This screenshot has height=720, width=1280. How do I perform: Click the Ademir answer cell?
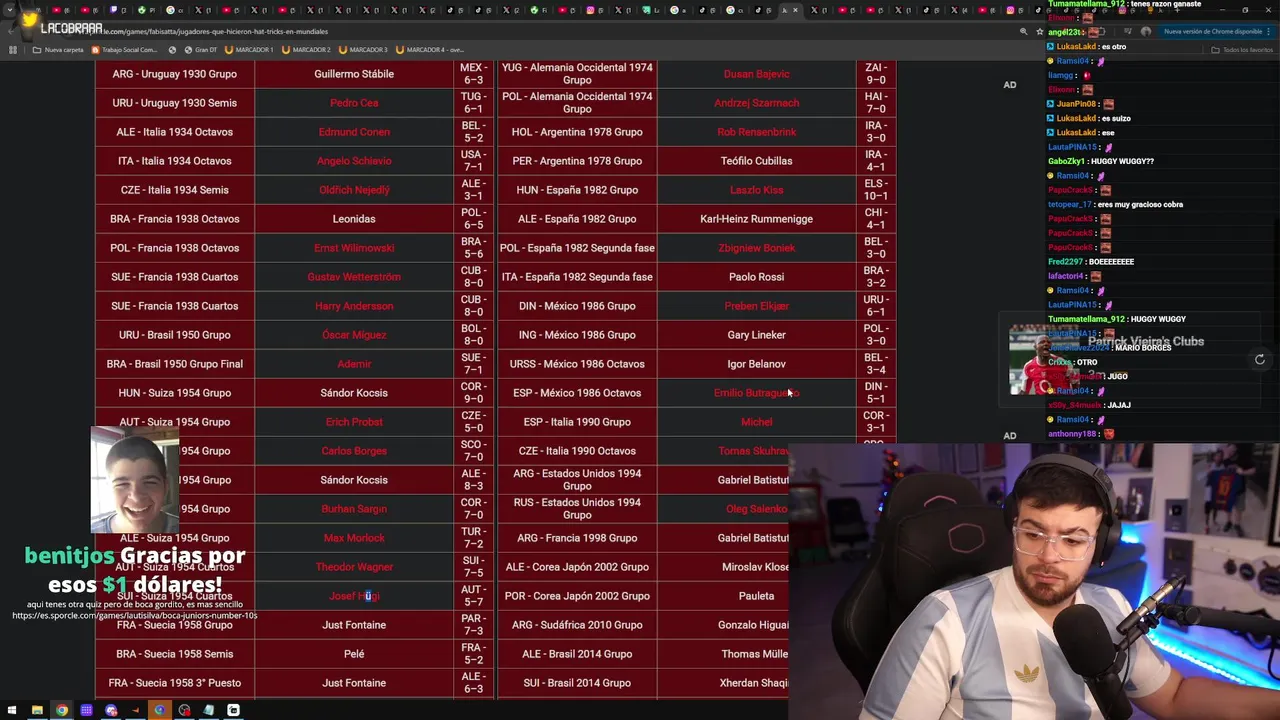(x=354, y=364)
